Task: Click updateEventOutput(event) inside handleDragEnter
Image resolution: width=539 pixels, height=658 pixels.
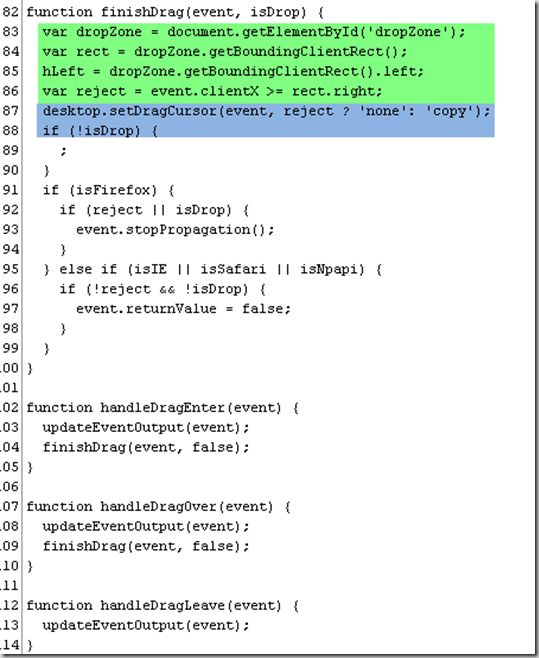Action: [146, 427]
